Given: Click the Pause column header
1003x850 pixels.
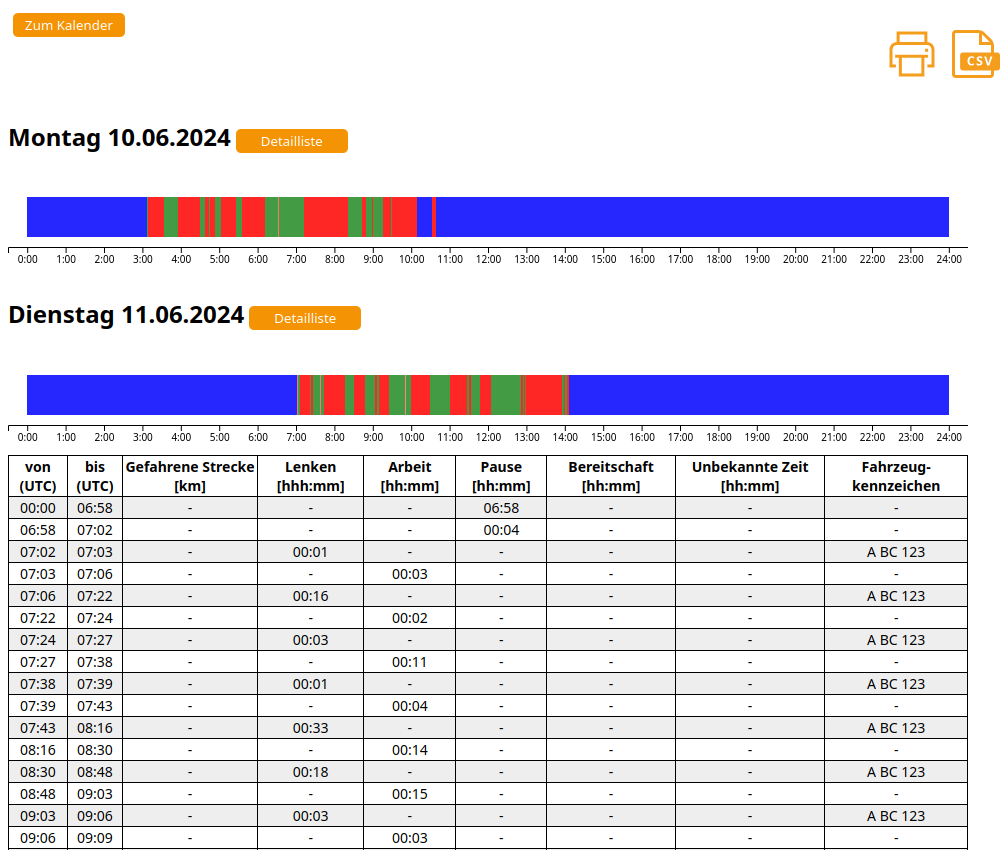Looking at the screenshot, I should pyautogui.click(x=501, y=476).
